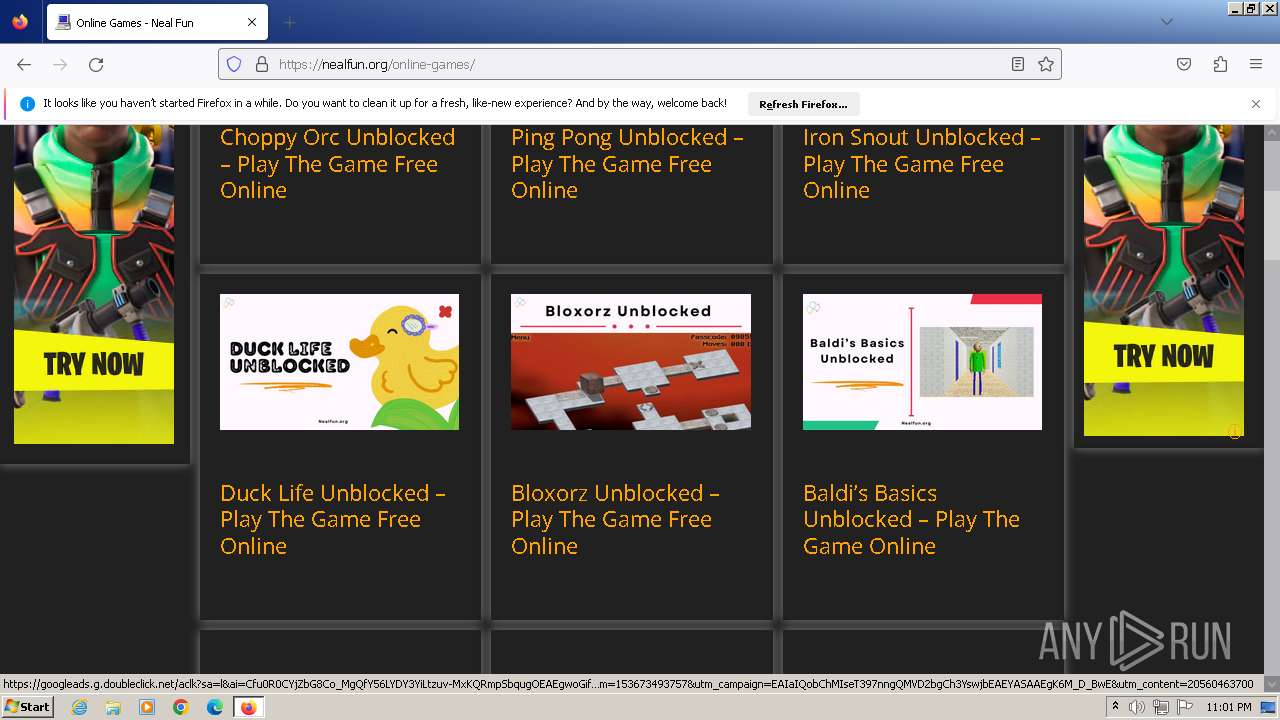Image resolution: width=1280 pixels, height=720 pixels.
Task: Go back to the previous page
Action: click(24, 64)
